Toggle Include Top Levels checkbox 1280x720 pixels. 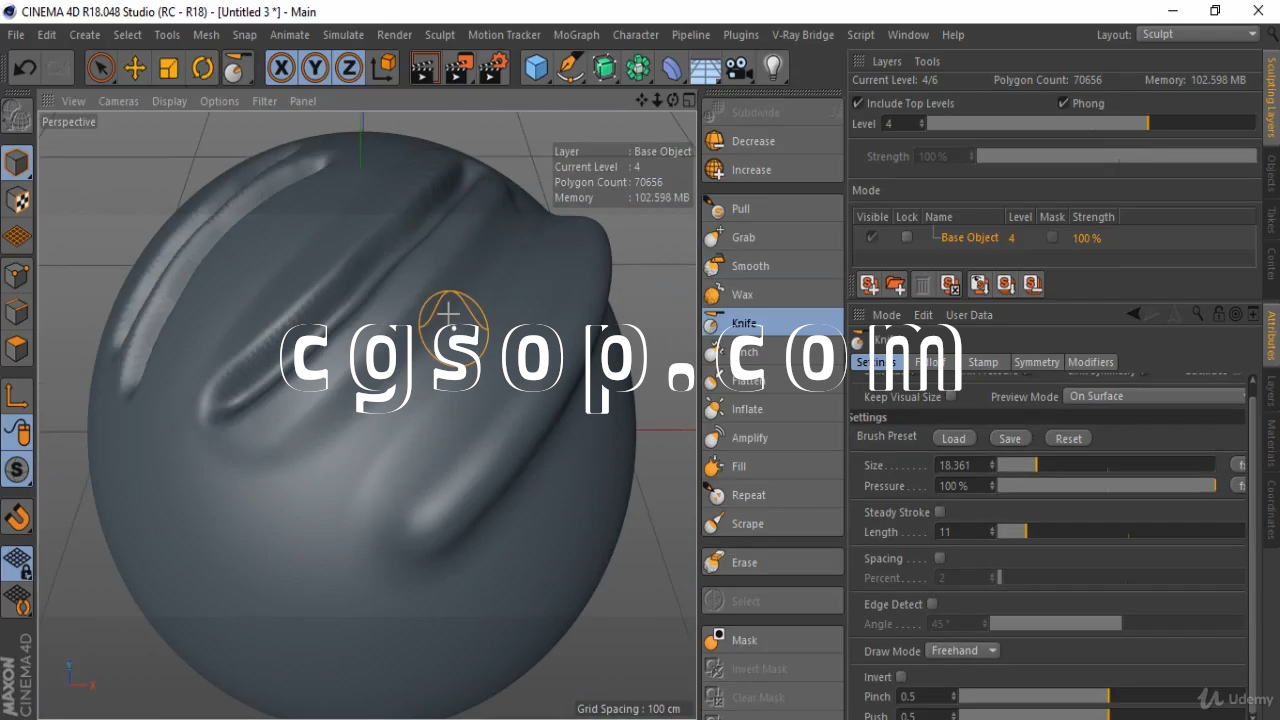coord(858,103)
